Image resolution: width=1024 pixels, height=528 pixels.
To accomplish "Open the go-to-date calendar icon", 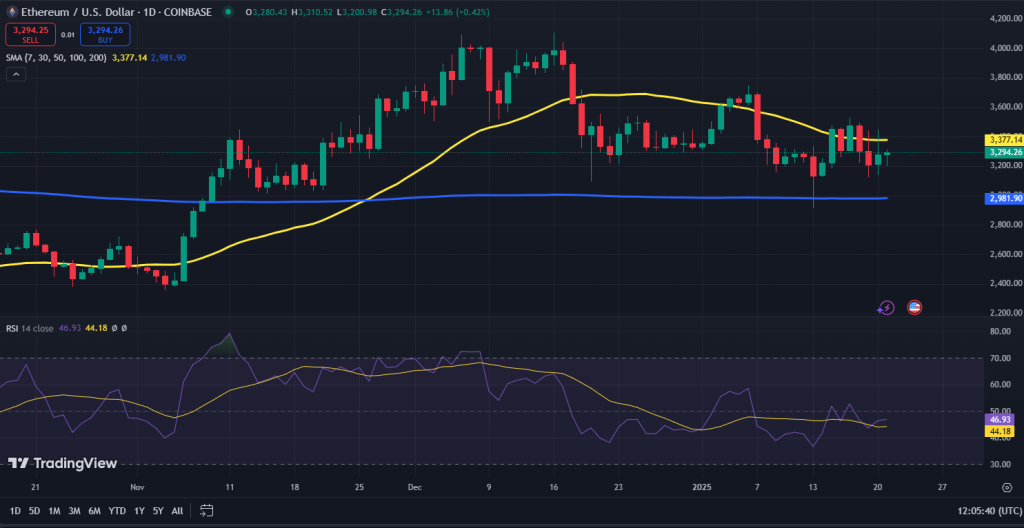I will point(207,510).
